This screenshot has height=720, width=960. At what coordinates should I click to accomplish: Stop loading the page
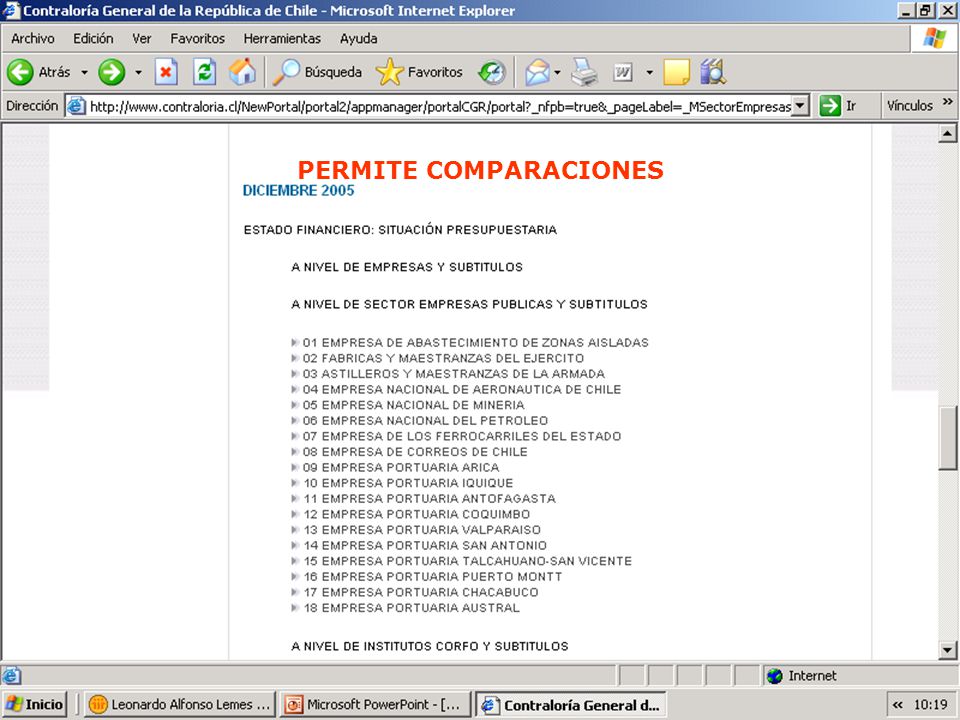(166, 72)
